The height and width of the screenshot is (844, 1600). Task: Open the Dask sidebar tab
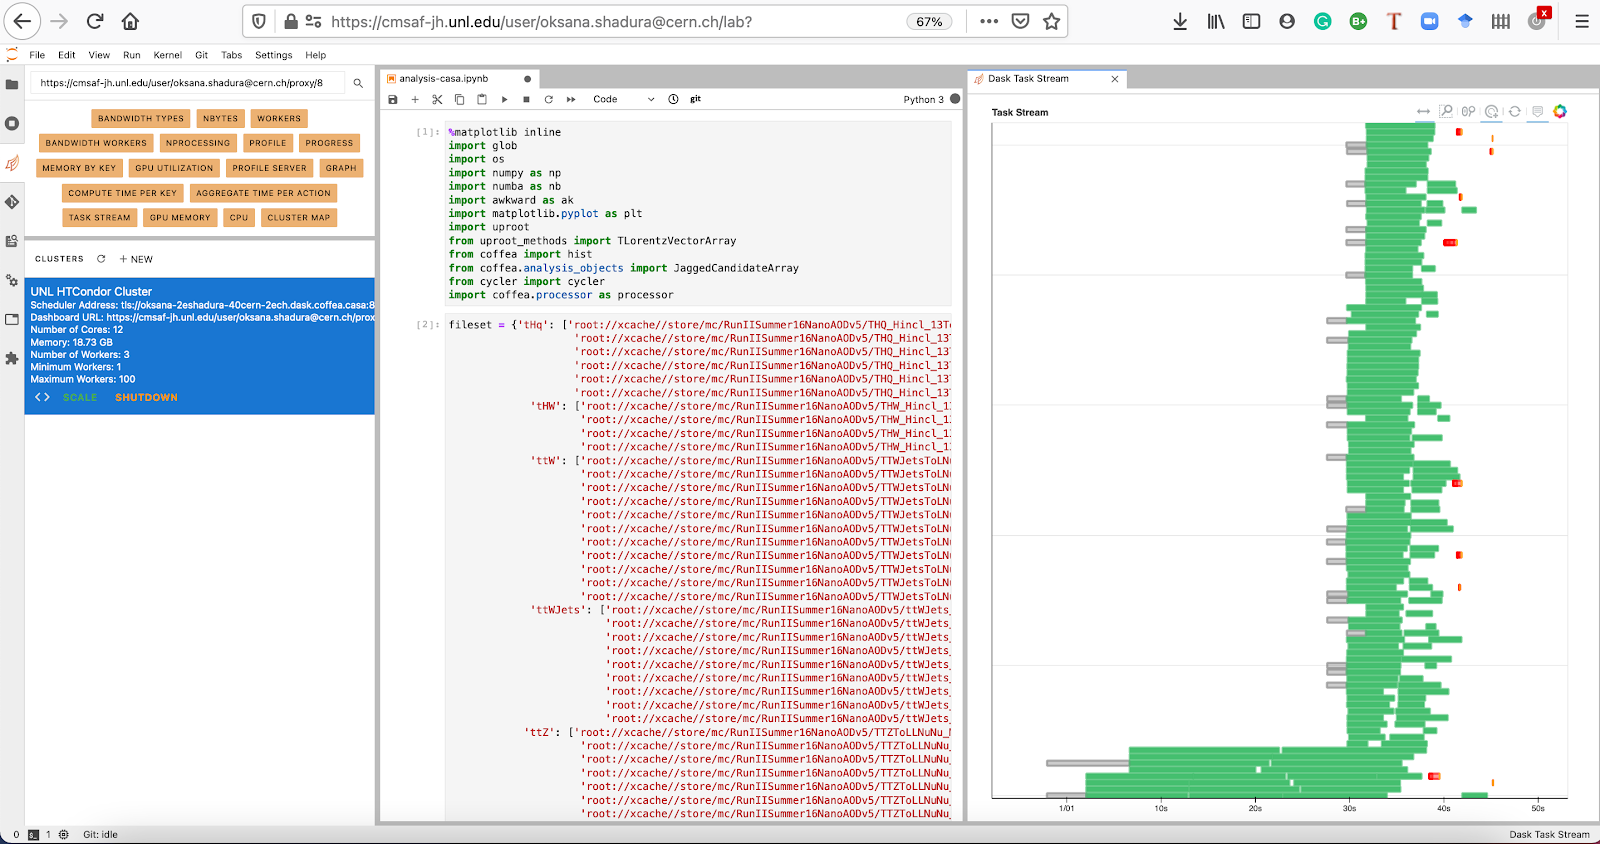point(12,163)
